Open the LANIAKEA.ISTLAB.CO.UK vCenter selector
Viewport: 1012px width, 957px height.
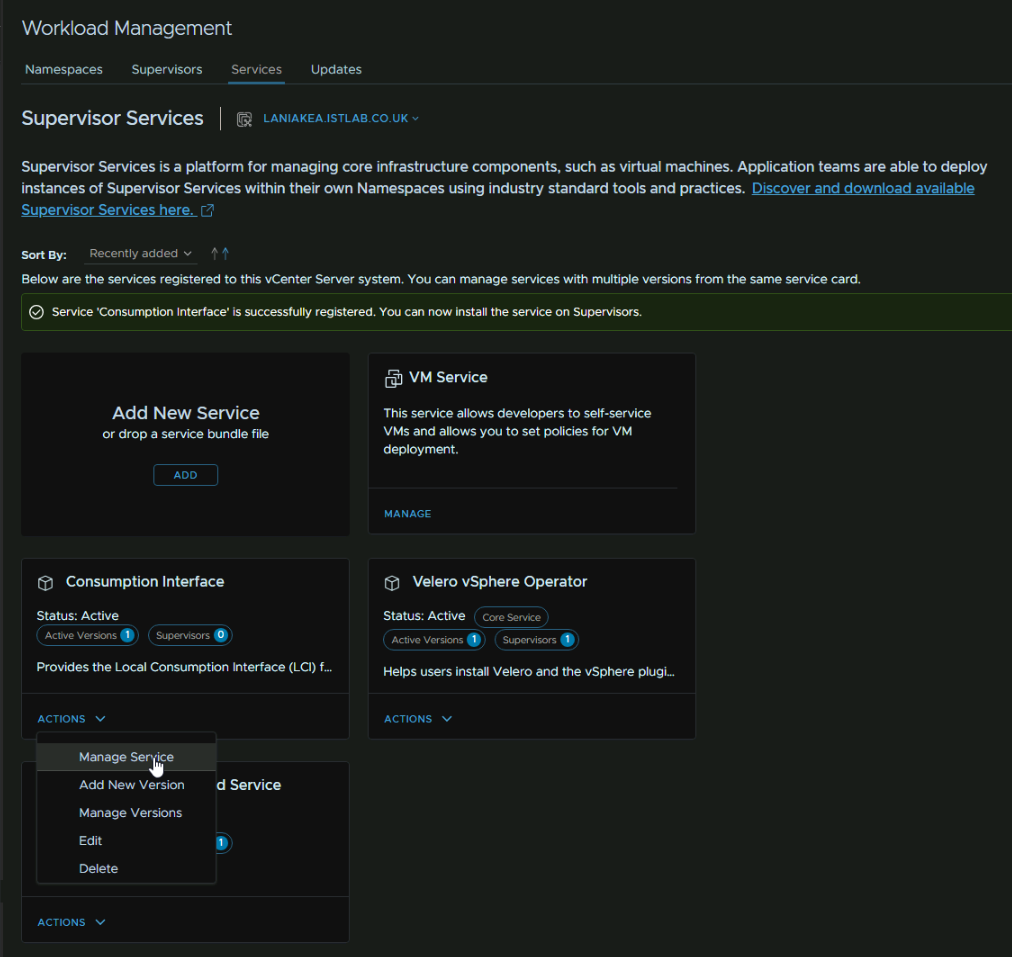click(x=341, y=119)
